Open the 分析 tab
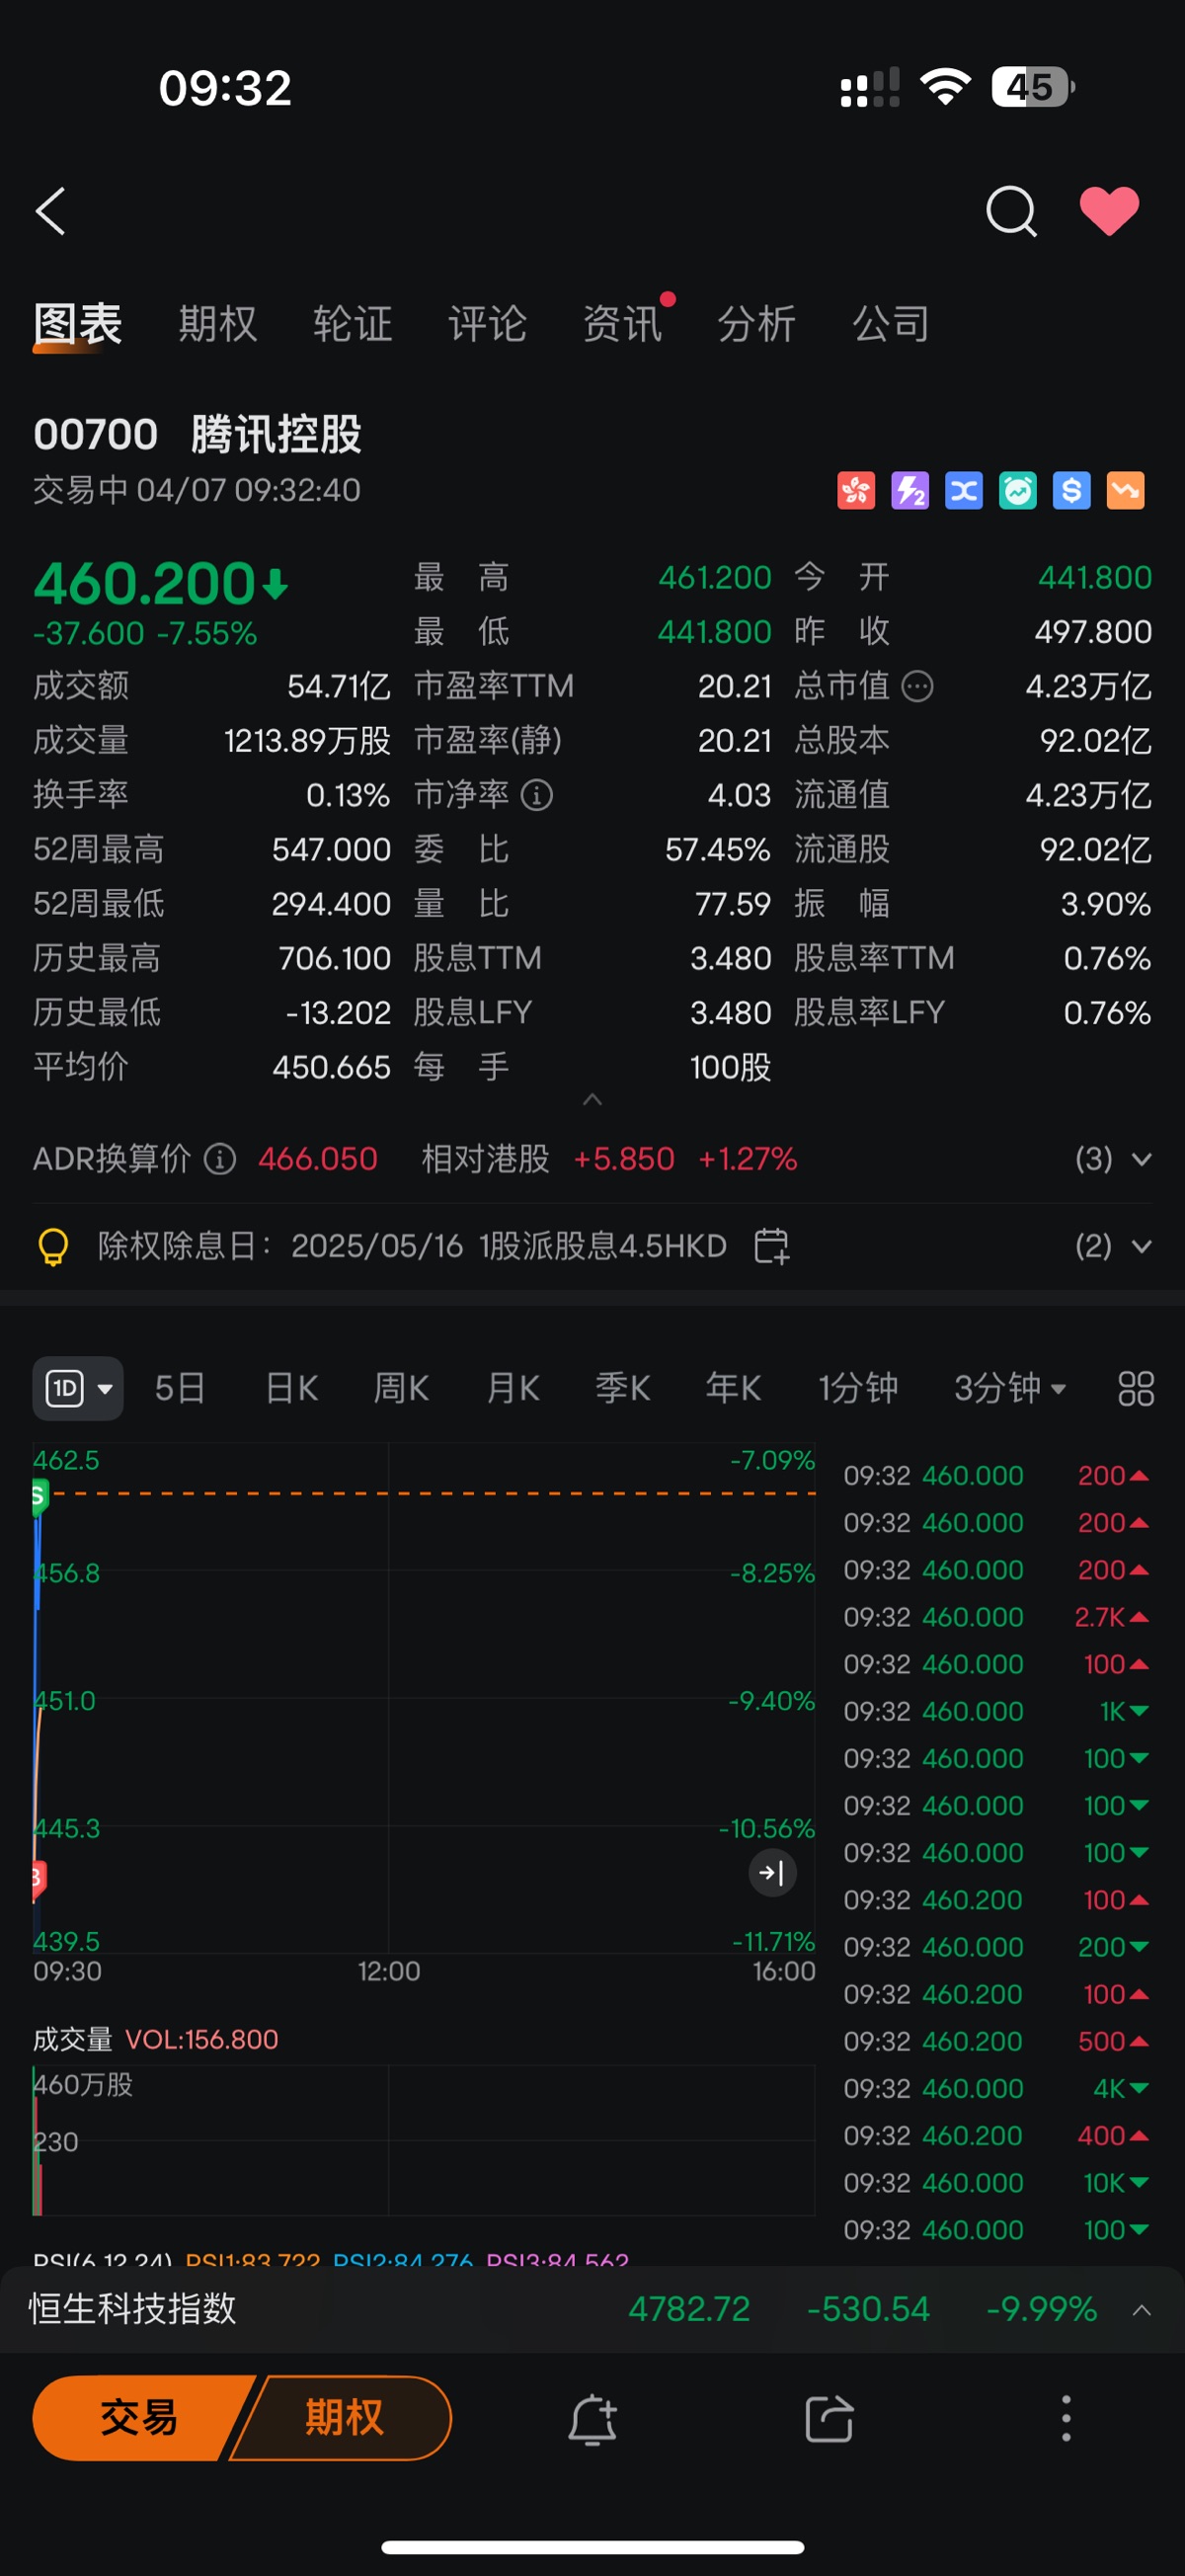1185x2576 pixels. pos(757,324)
